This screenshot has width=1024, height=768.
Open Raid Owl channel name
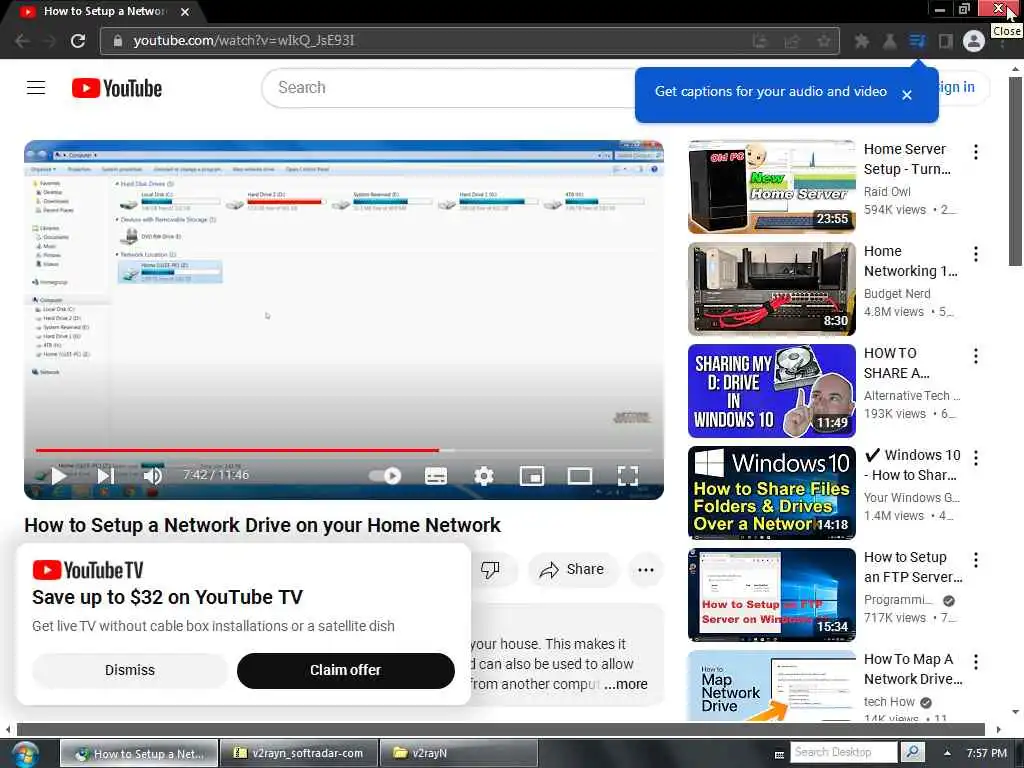887,191
